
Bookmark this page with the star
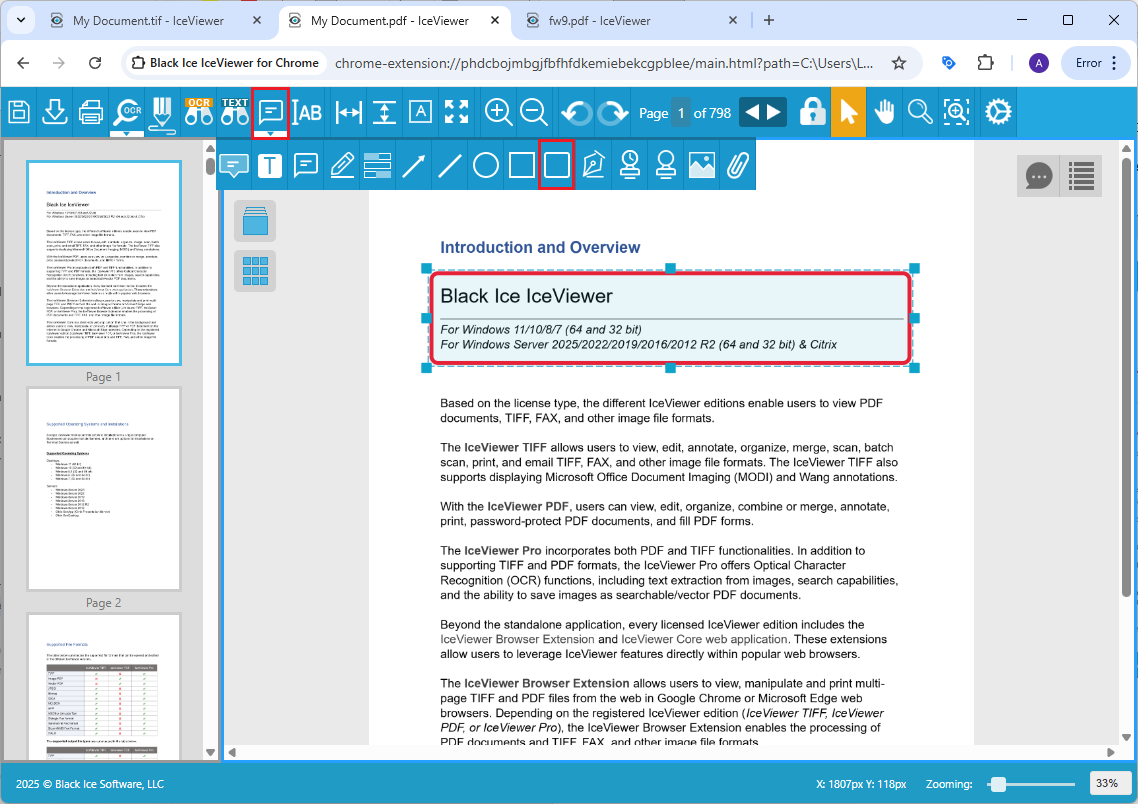click(898, 63)
